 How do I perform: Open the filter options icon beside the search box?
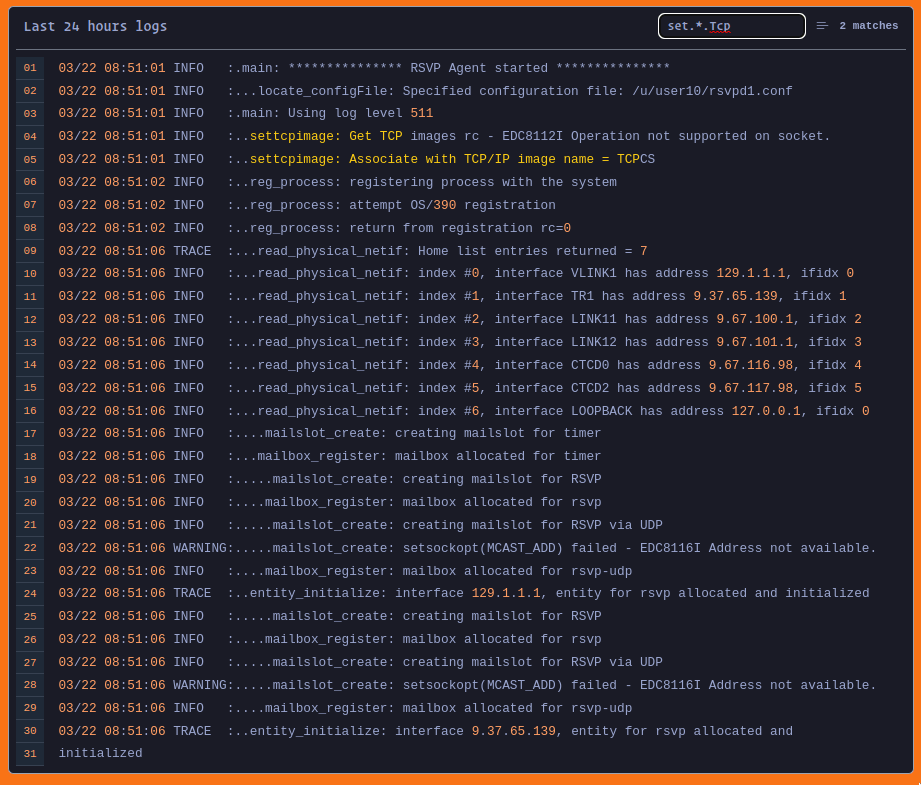click(x=822, y=26)
